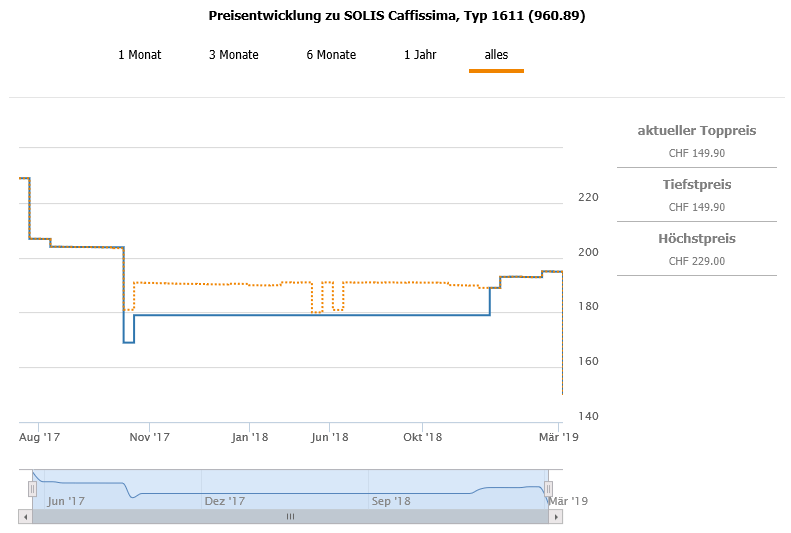Select the alles range tab
The height and width of the screenshot is (533, 791).
pyautogui.click(x=496, y=55)
